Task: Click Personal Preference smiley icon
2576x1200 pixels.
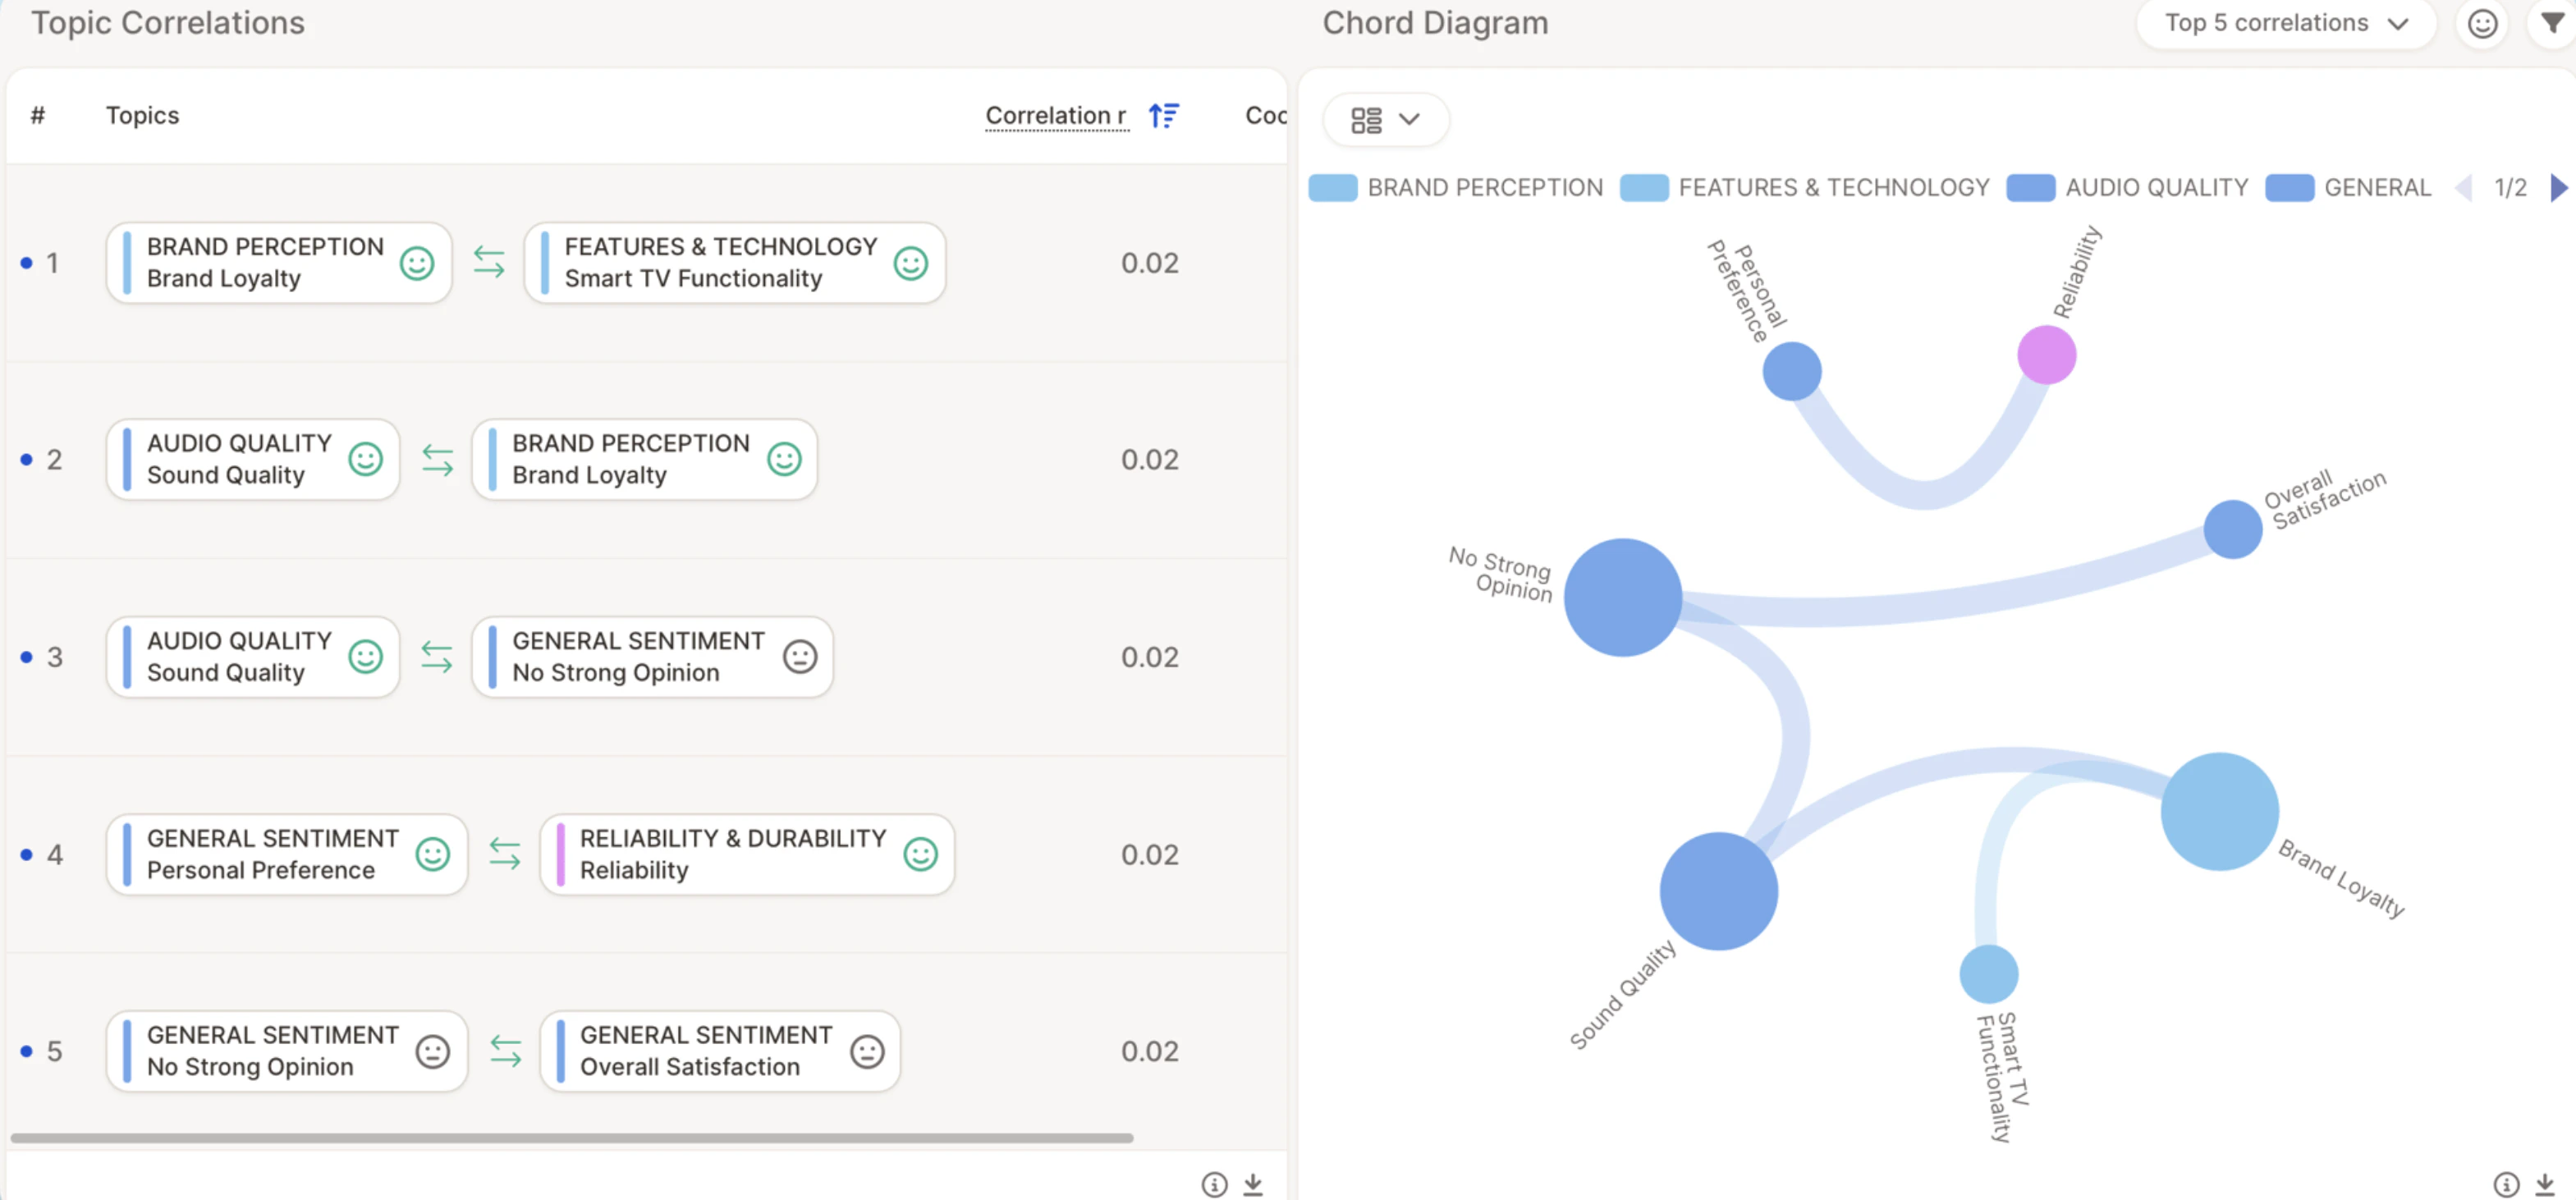Action: pos(432,855)
